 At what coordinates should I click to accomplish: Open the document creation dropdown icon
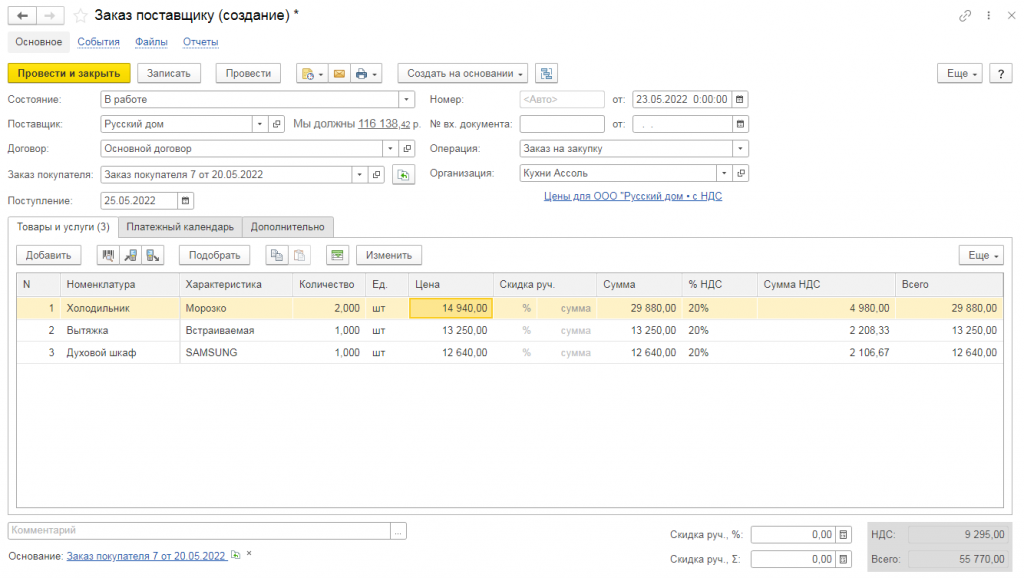(312, 73)
